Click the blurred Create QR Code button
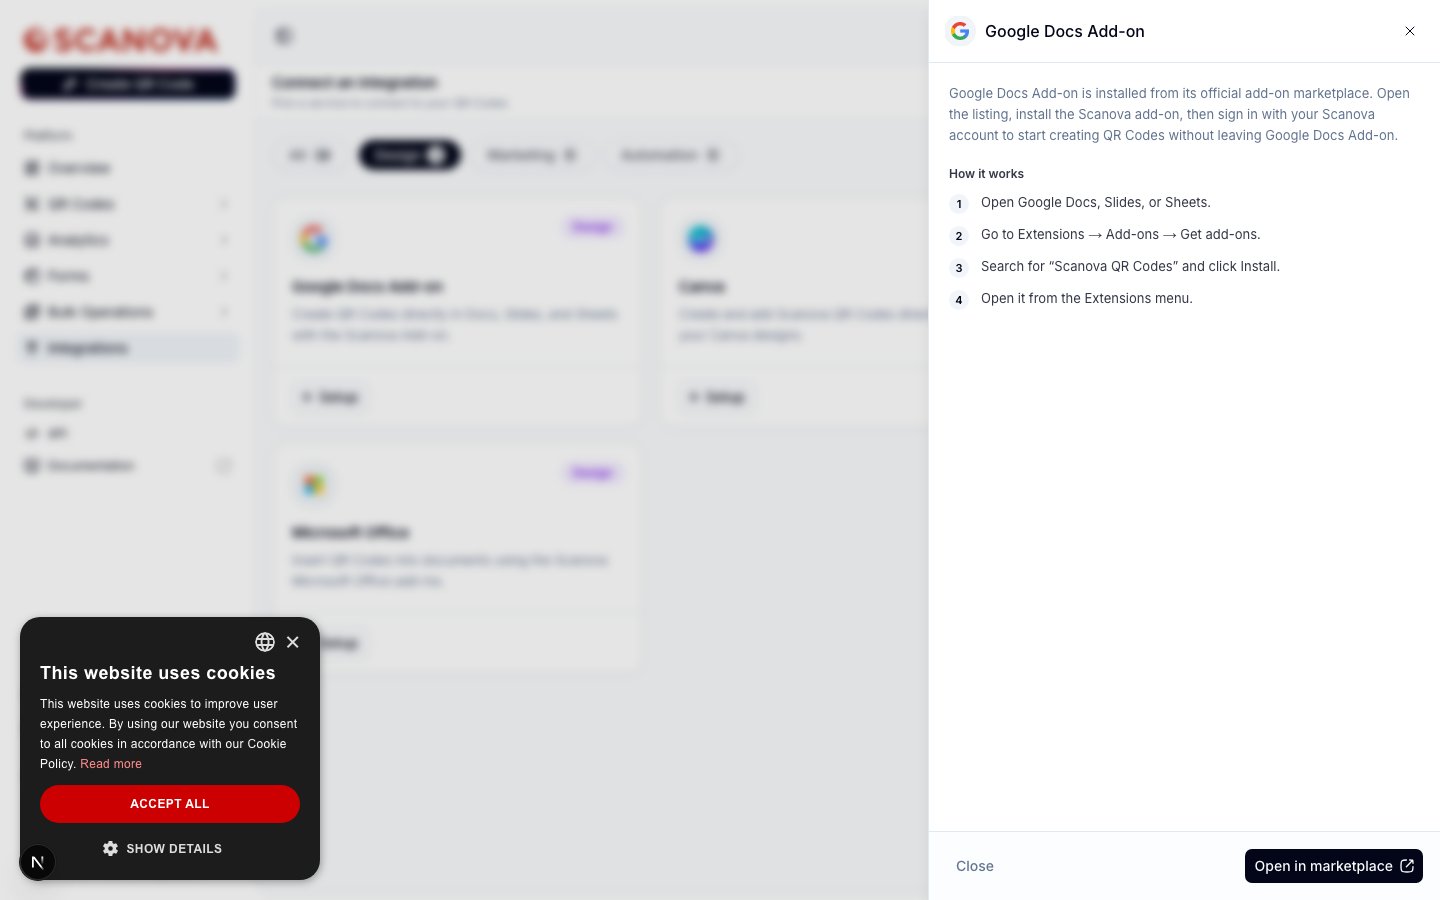The image size is (1440, 900). pyautogui.click(x=128, y=84)
